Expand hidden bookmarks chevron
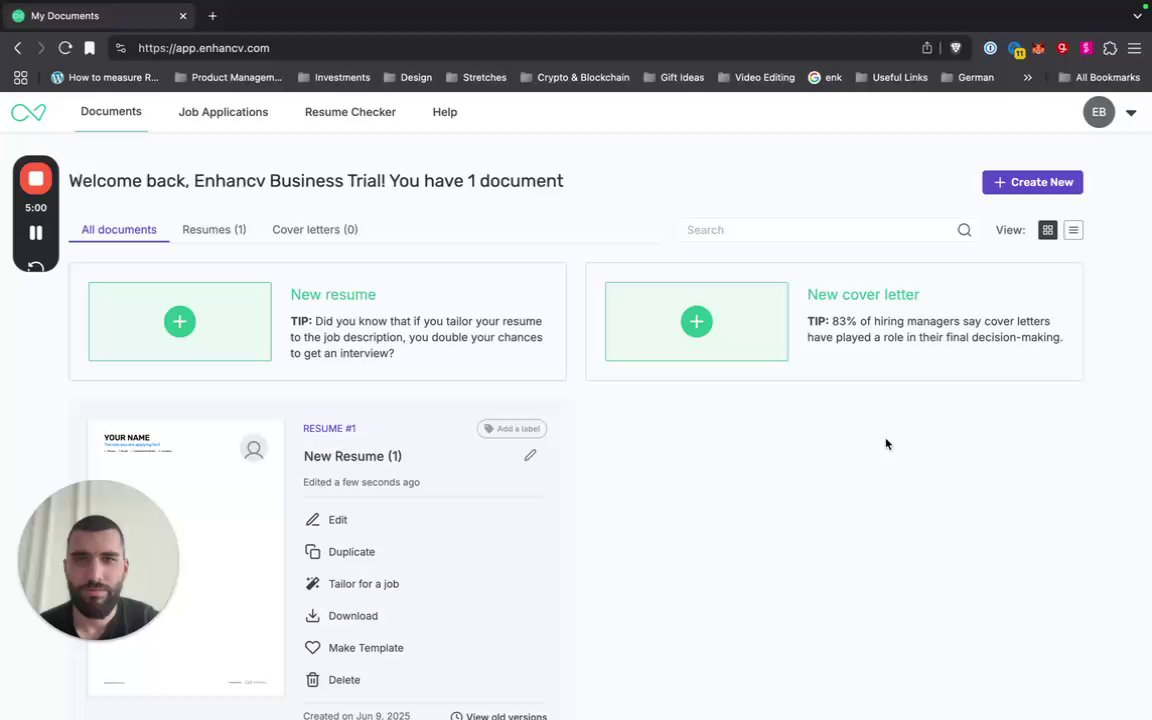The height and width of the screenshot is (720, 1152). pyautogui.click(x=1027, y=77)
